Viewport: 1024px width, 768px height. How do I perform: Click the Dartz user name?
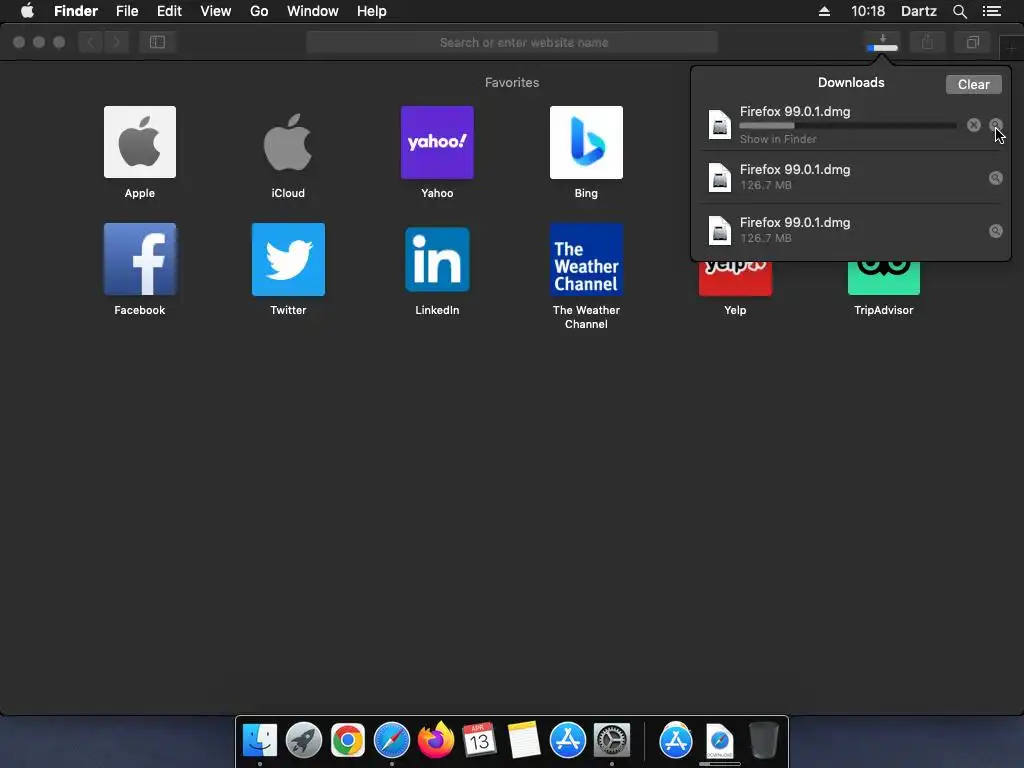919,11
